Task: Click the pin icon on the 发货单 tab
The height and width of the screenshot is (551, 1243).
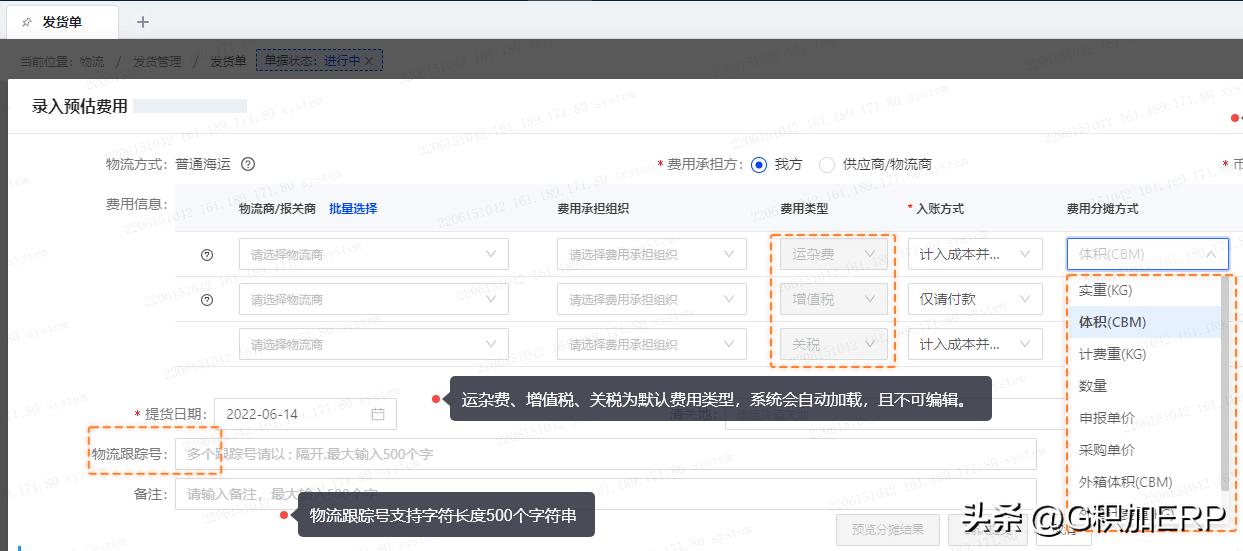Action: click(27, 21)
